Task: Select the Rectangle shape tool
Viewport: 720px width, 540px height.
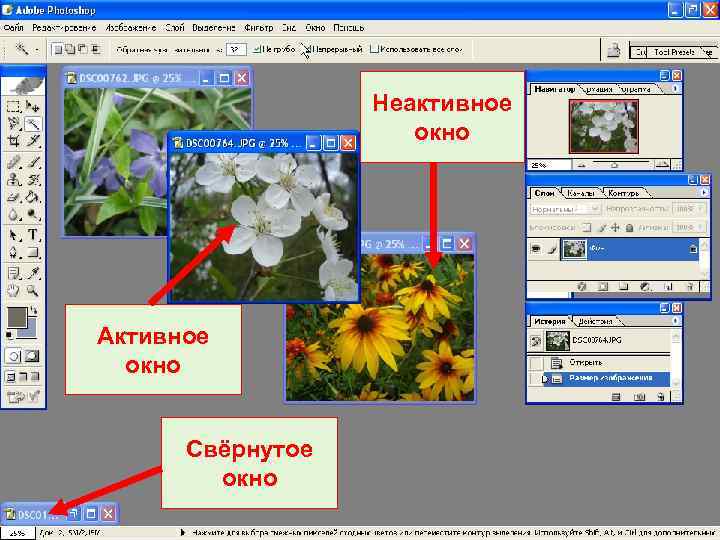Action: (x=33, y=253)
